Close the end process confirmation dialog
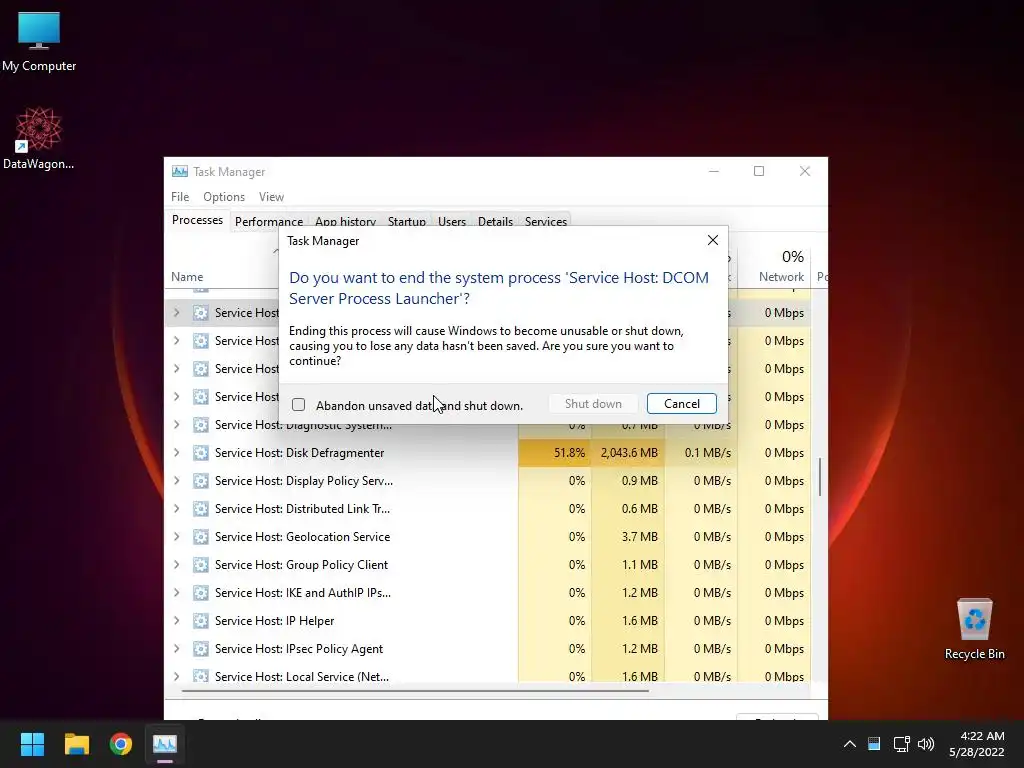The image size is (1024, 768). click(x=712, y=240)
